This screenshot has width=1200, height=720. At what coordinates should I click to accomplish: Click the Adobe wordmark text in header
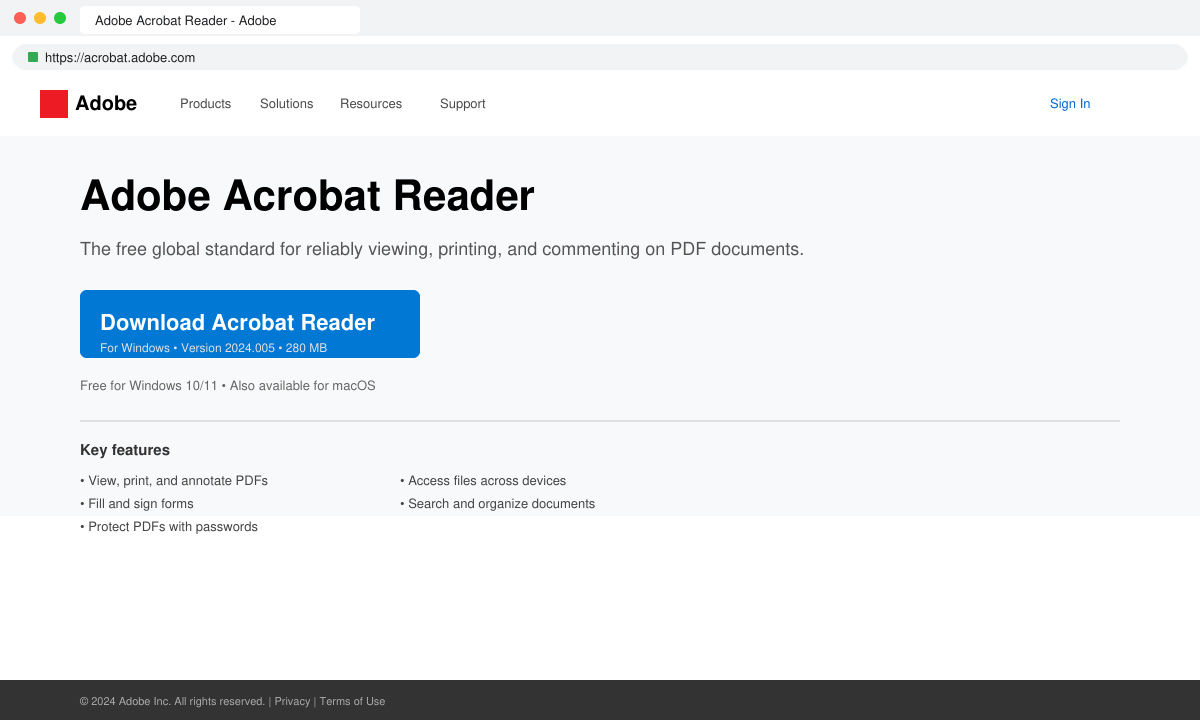point(106,104)
